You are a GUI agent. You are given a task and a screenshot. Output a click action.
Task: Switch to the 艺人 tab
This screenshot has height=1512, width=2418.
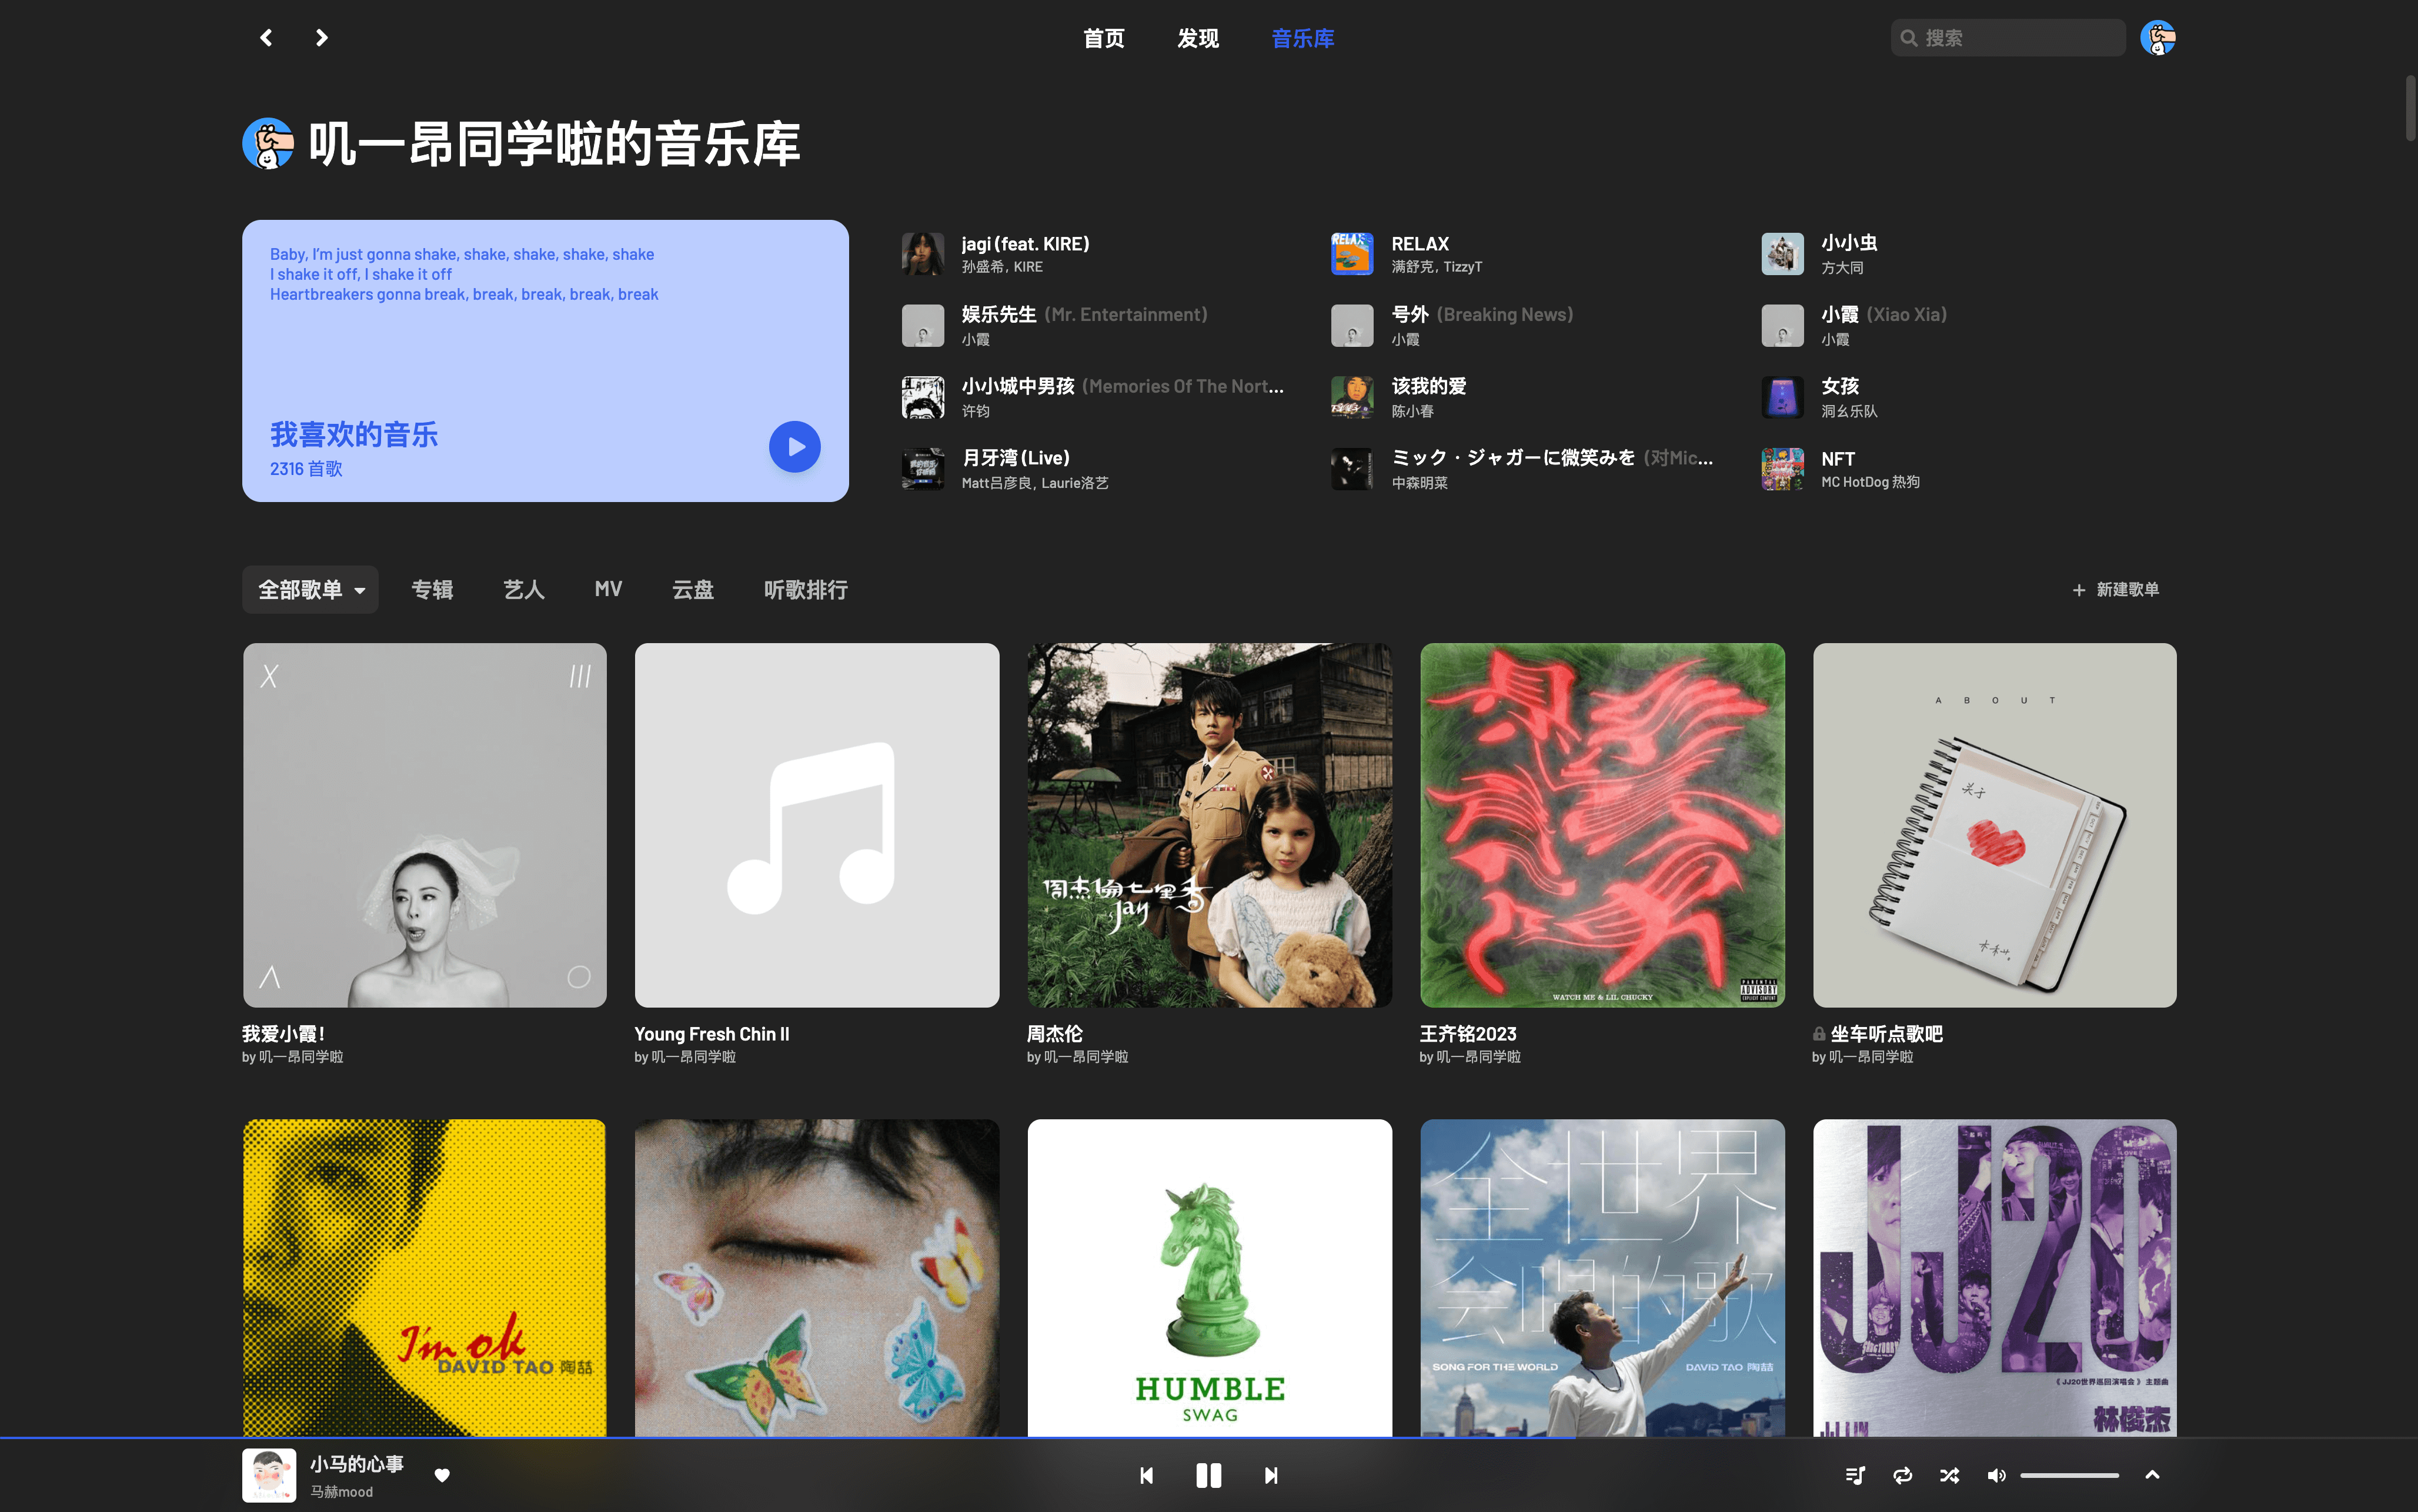pos(524,590)
